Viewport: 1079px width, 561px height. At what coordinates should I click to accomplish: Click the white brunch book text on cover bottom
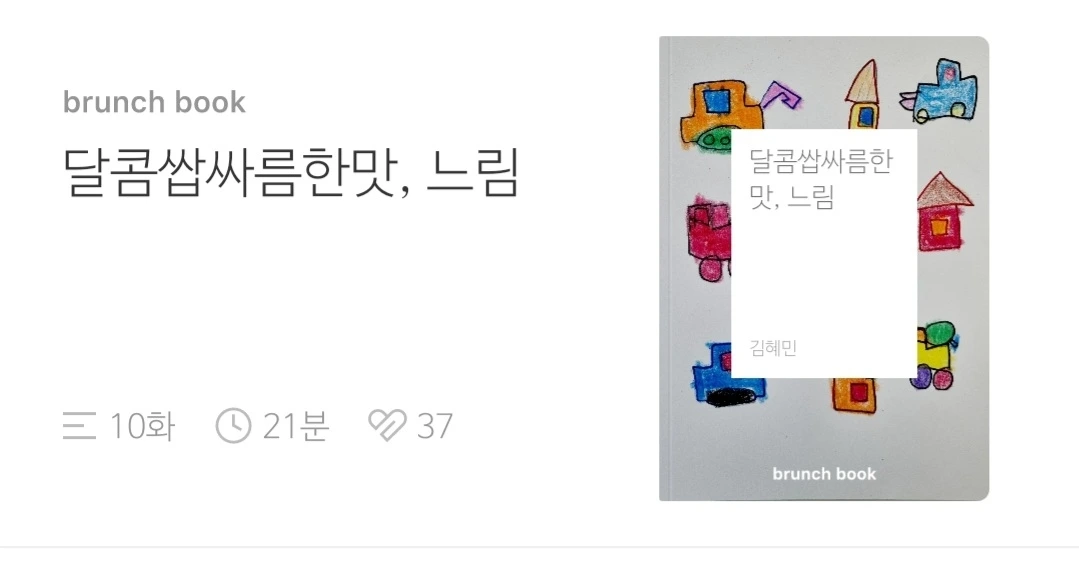point(824,474)
